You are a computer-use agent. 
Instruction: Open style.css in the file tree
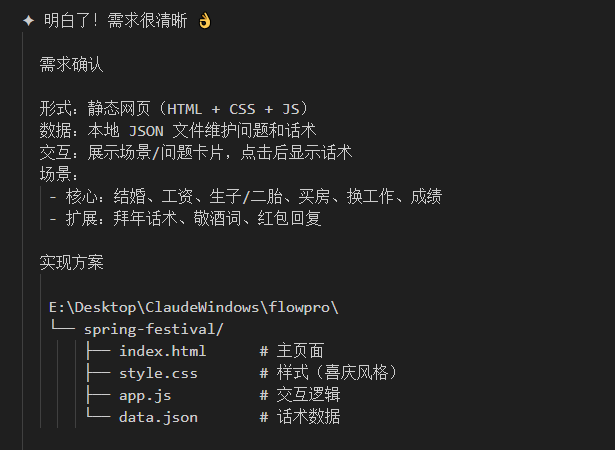158,373
